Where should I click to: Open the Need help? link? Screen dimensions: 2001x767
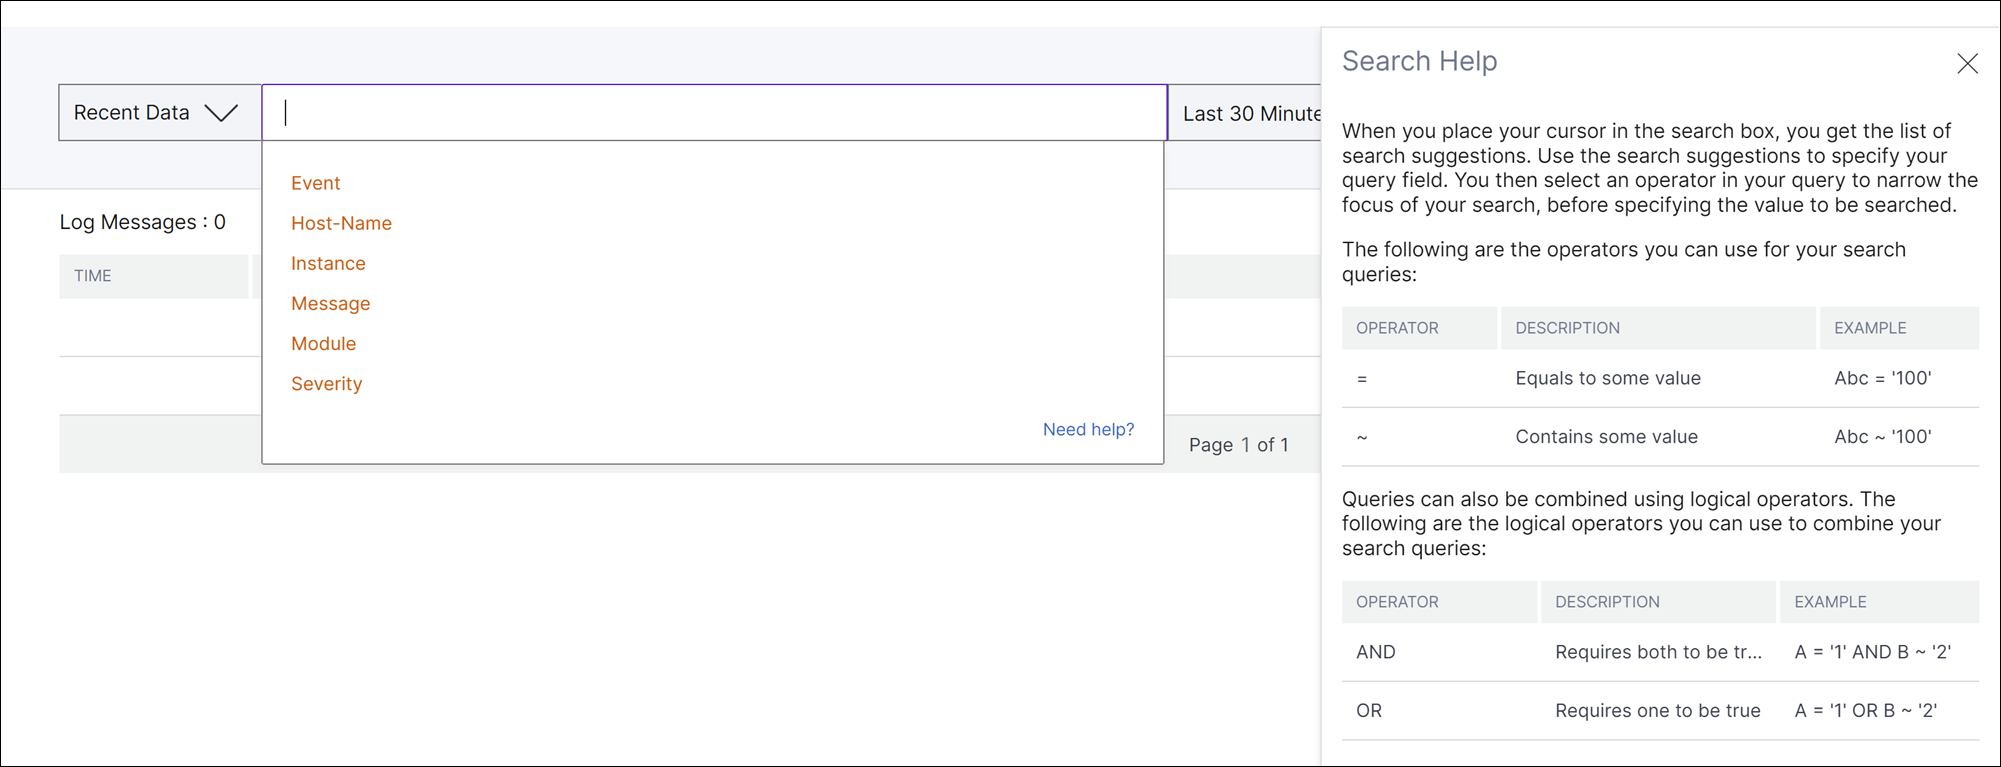(1088, 429)
